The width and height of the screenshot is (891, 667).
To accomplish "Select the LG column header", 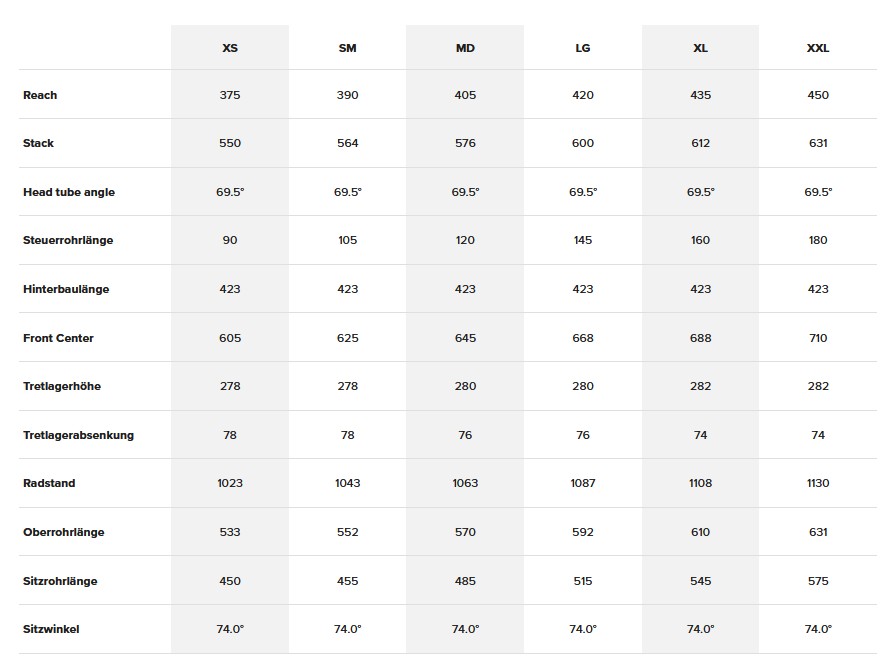I will 583,48.
